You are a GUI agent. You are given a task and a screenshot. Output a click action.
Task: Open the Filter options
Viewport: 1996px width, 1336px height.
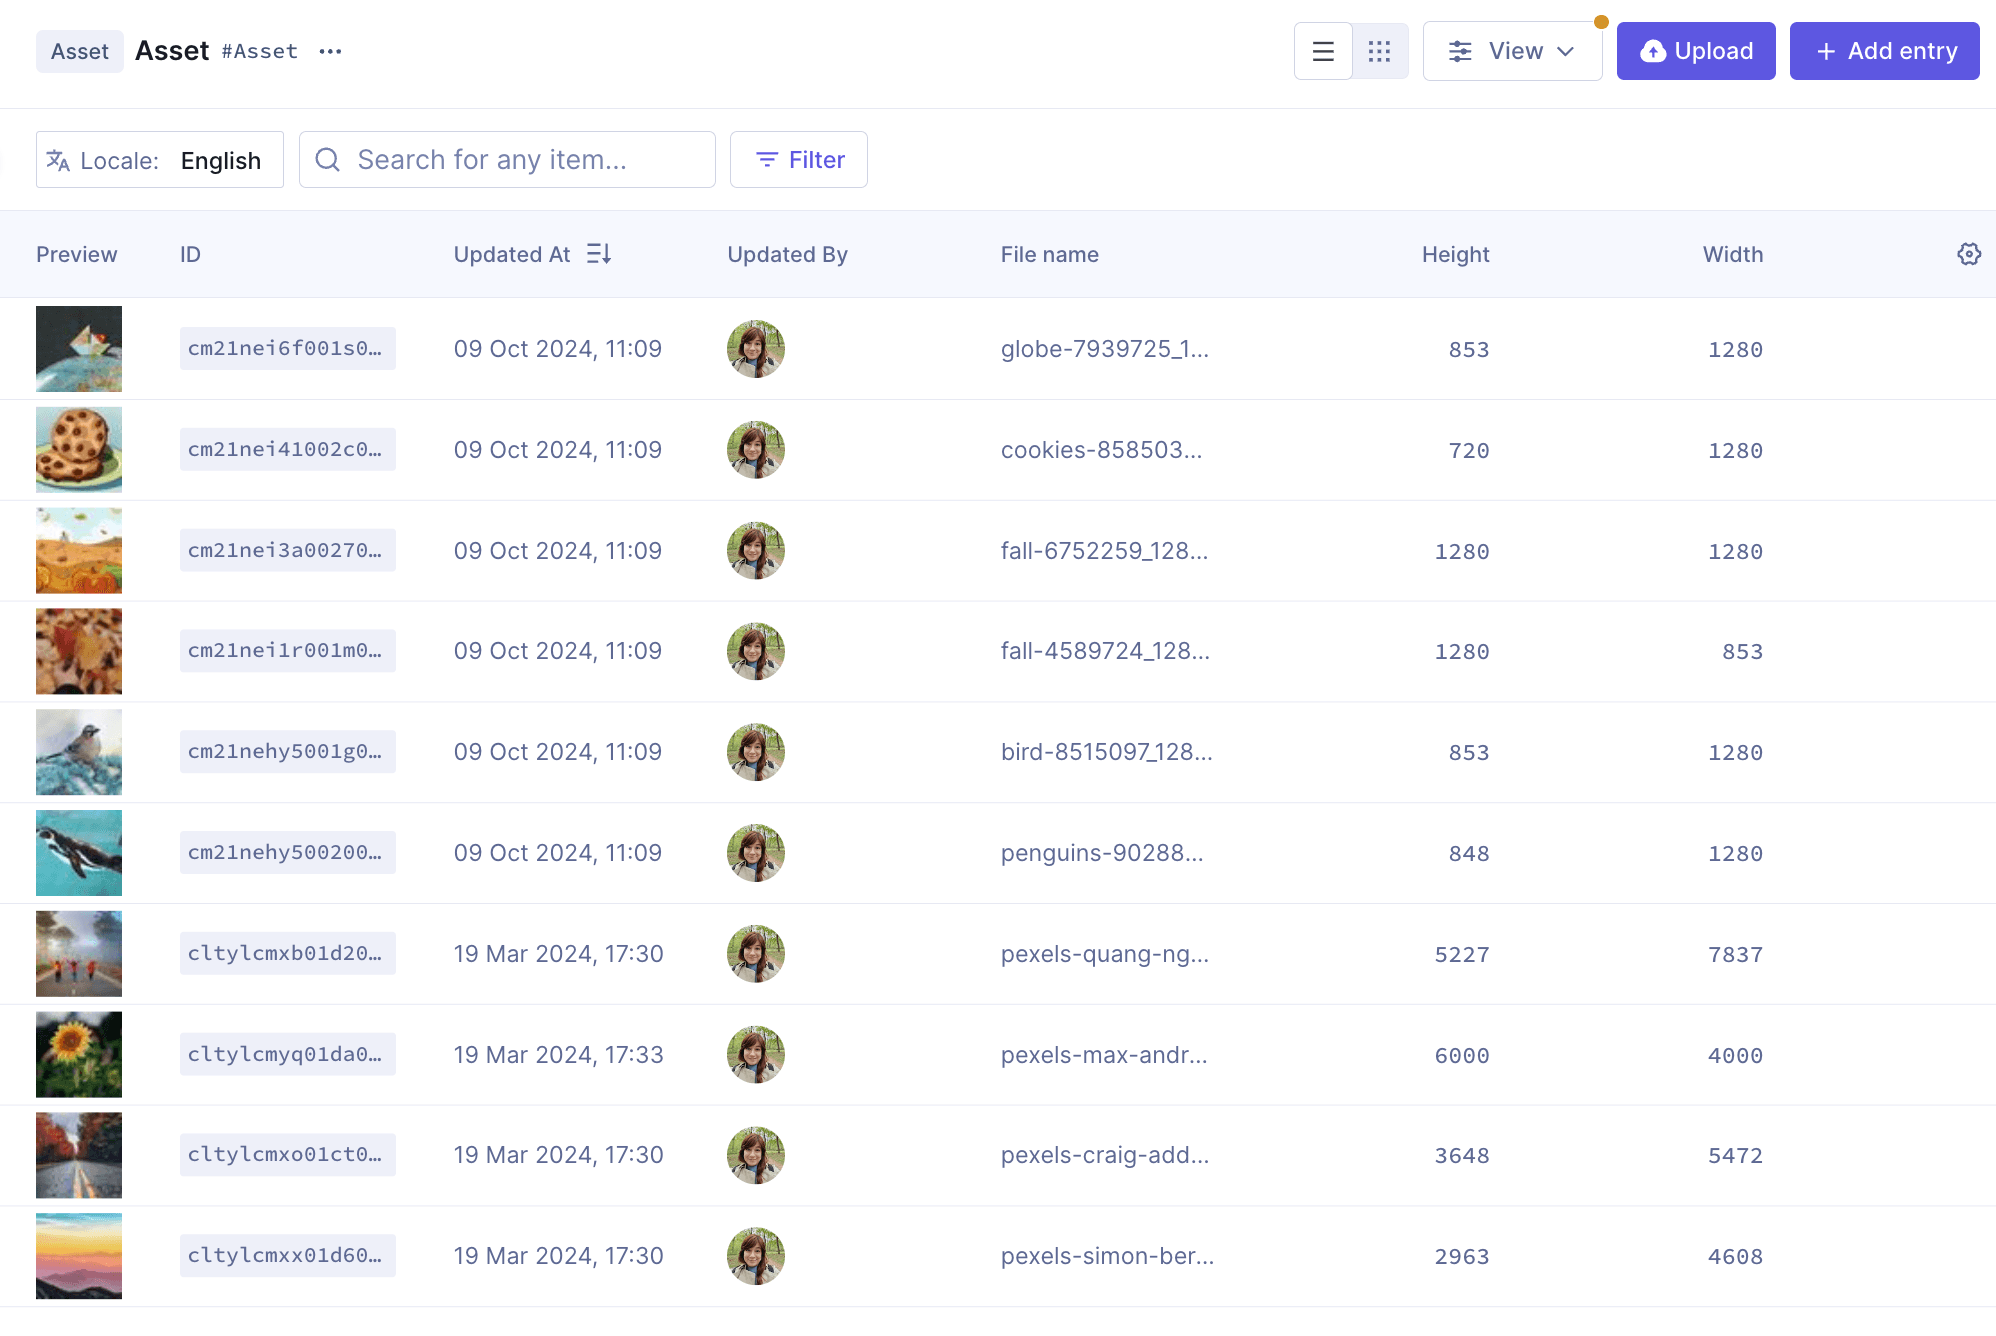[x=799, y=160]
